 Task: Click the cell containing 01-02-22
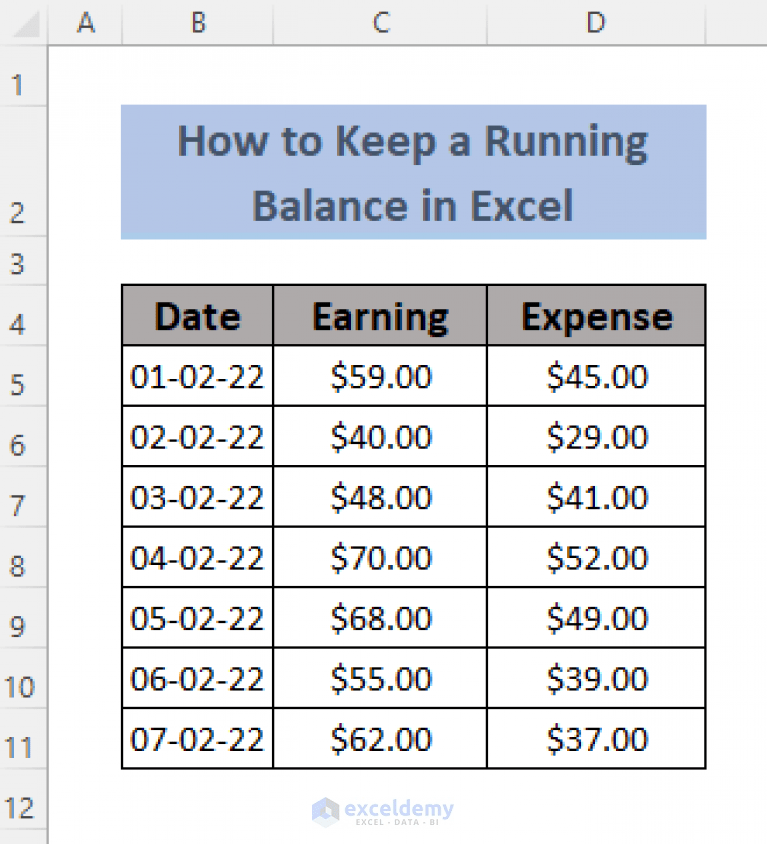tap(197, 376)
